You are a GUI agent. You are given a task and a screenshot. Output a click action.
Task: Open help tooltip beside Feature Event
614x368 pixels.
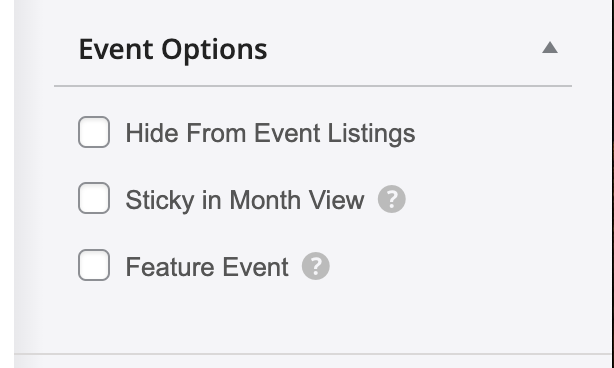pos(316,266)
